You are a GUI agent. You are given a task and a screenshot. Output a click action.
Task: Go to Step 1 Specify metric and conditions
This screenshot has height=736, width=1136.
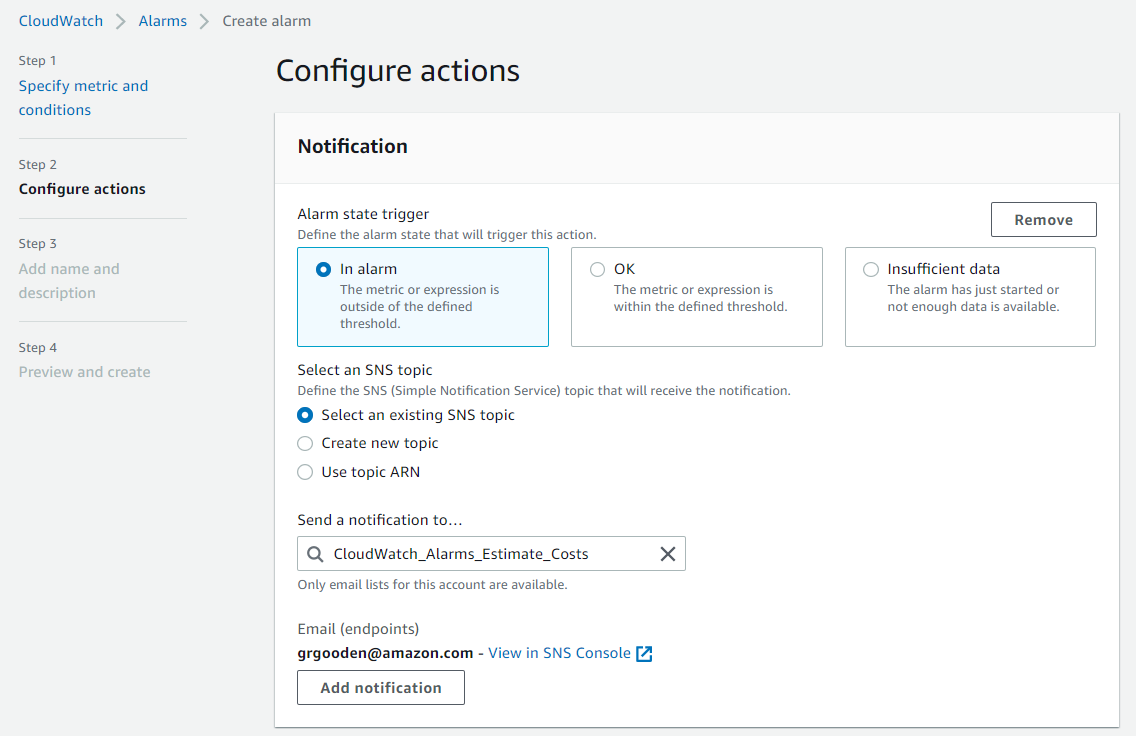click(83, 97)
